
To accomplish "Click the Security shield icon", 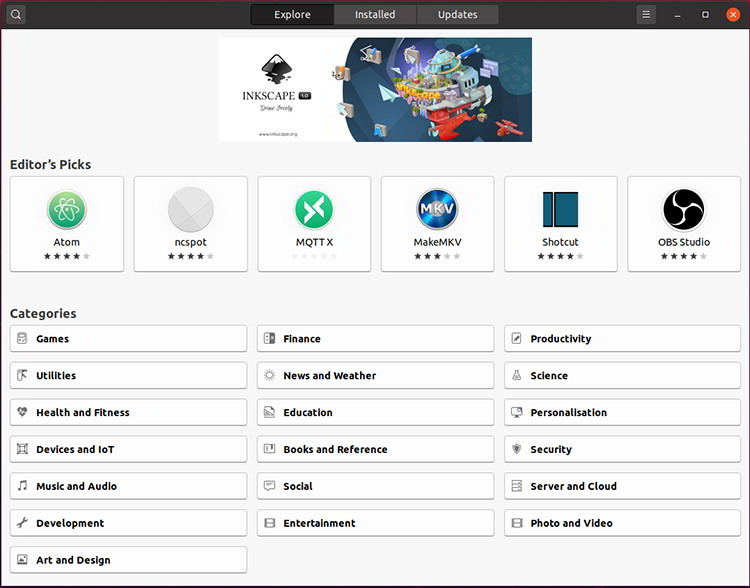I will click(517, 449).
